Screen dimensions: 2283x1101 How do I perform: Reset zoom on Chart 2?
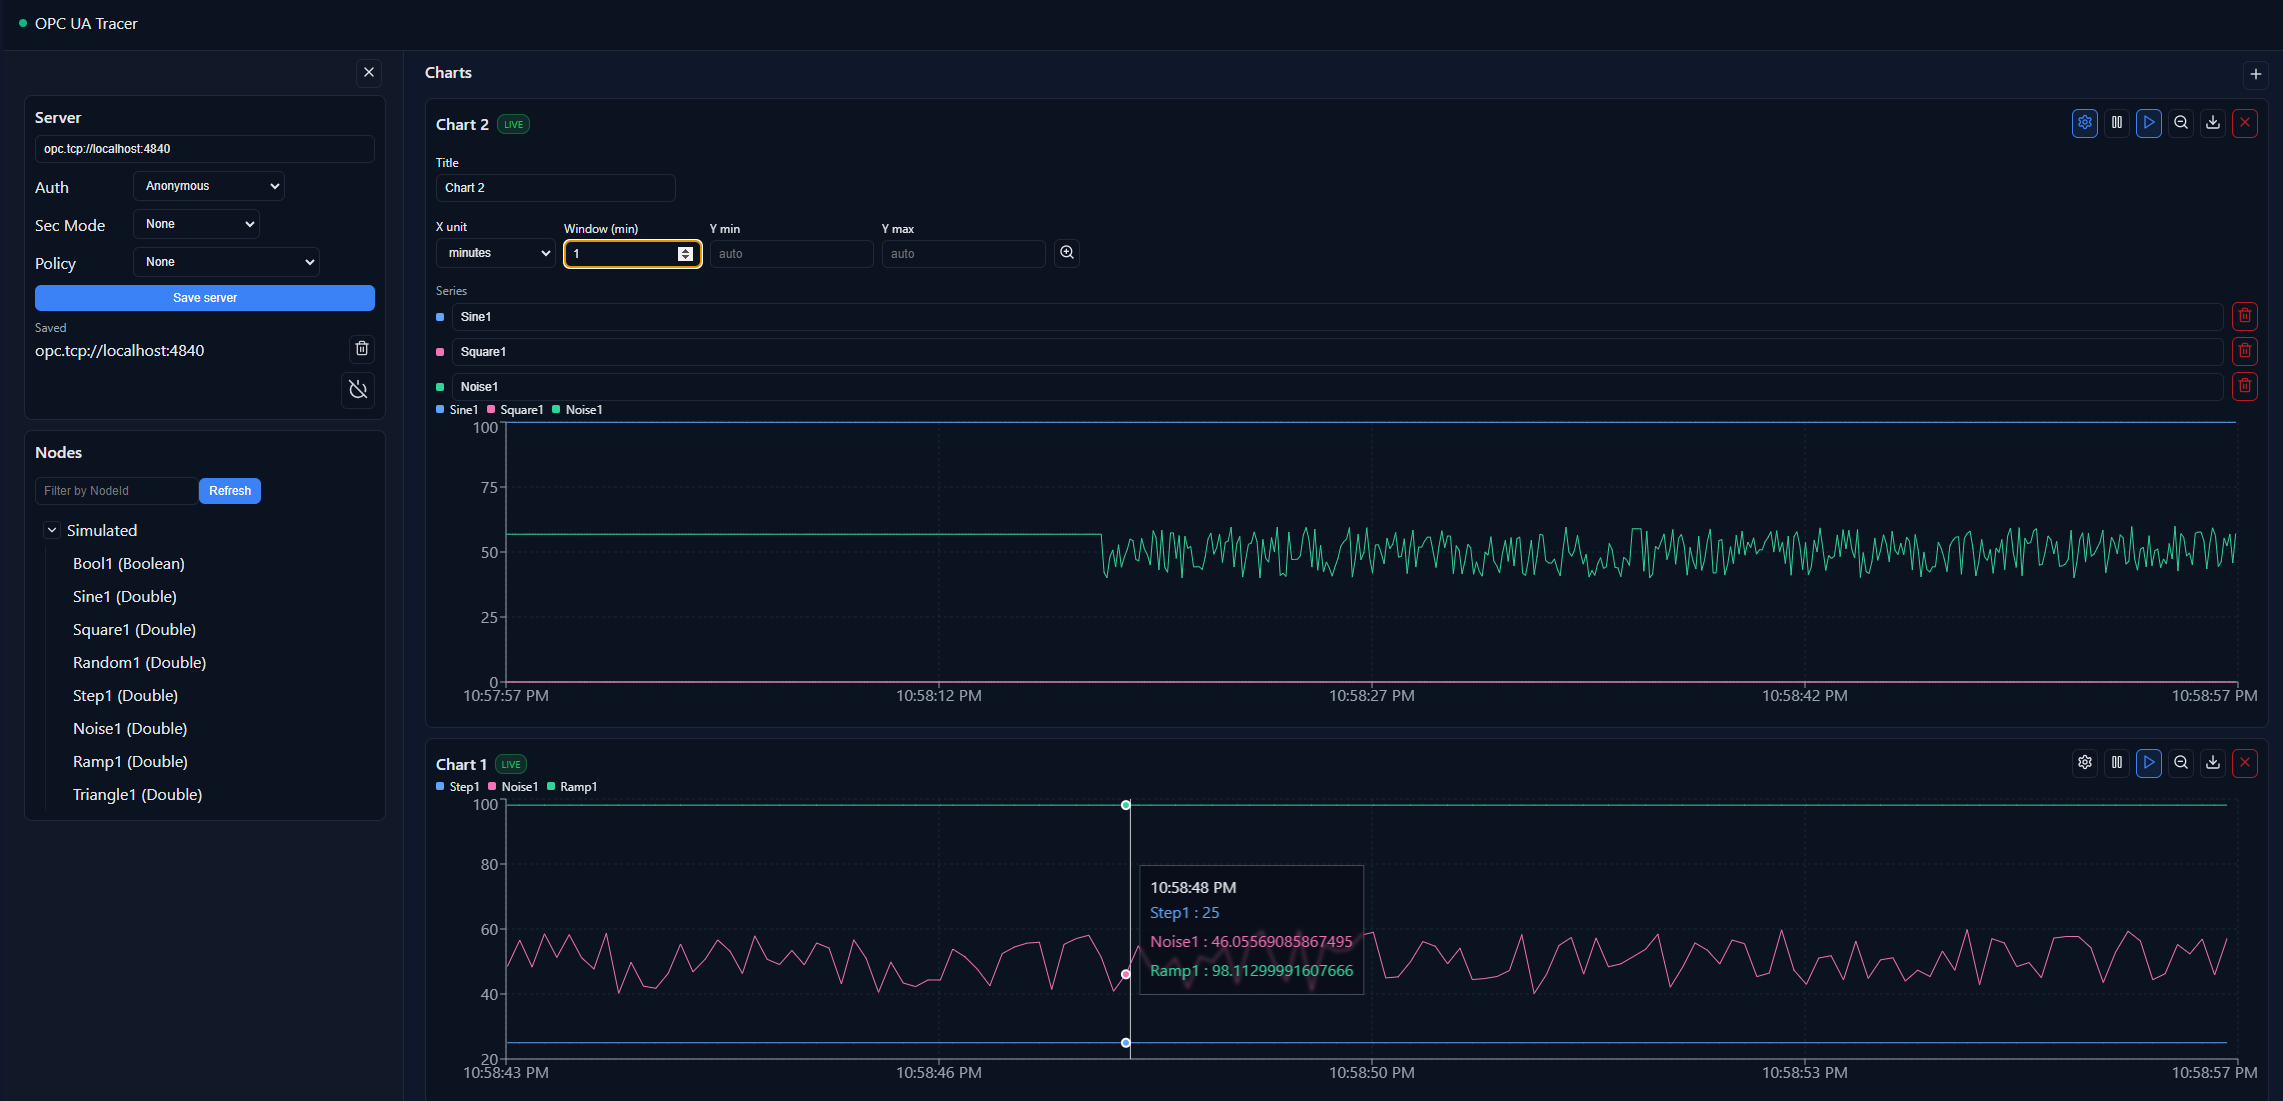2180,123
